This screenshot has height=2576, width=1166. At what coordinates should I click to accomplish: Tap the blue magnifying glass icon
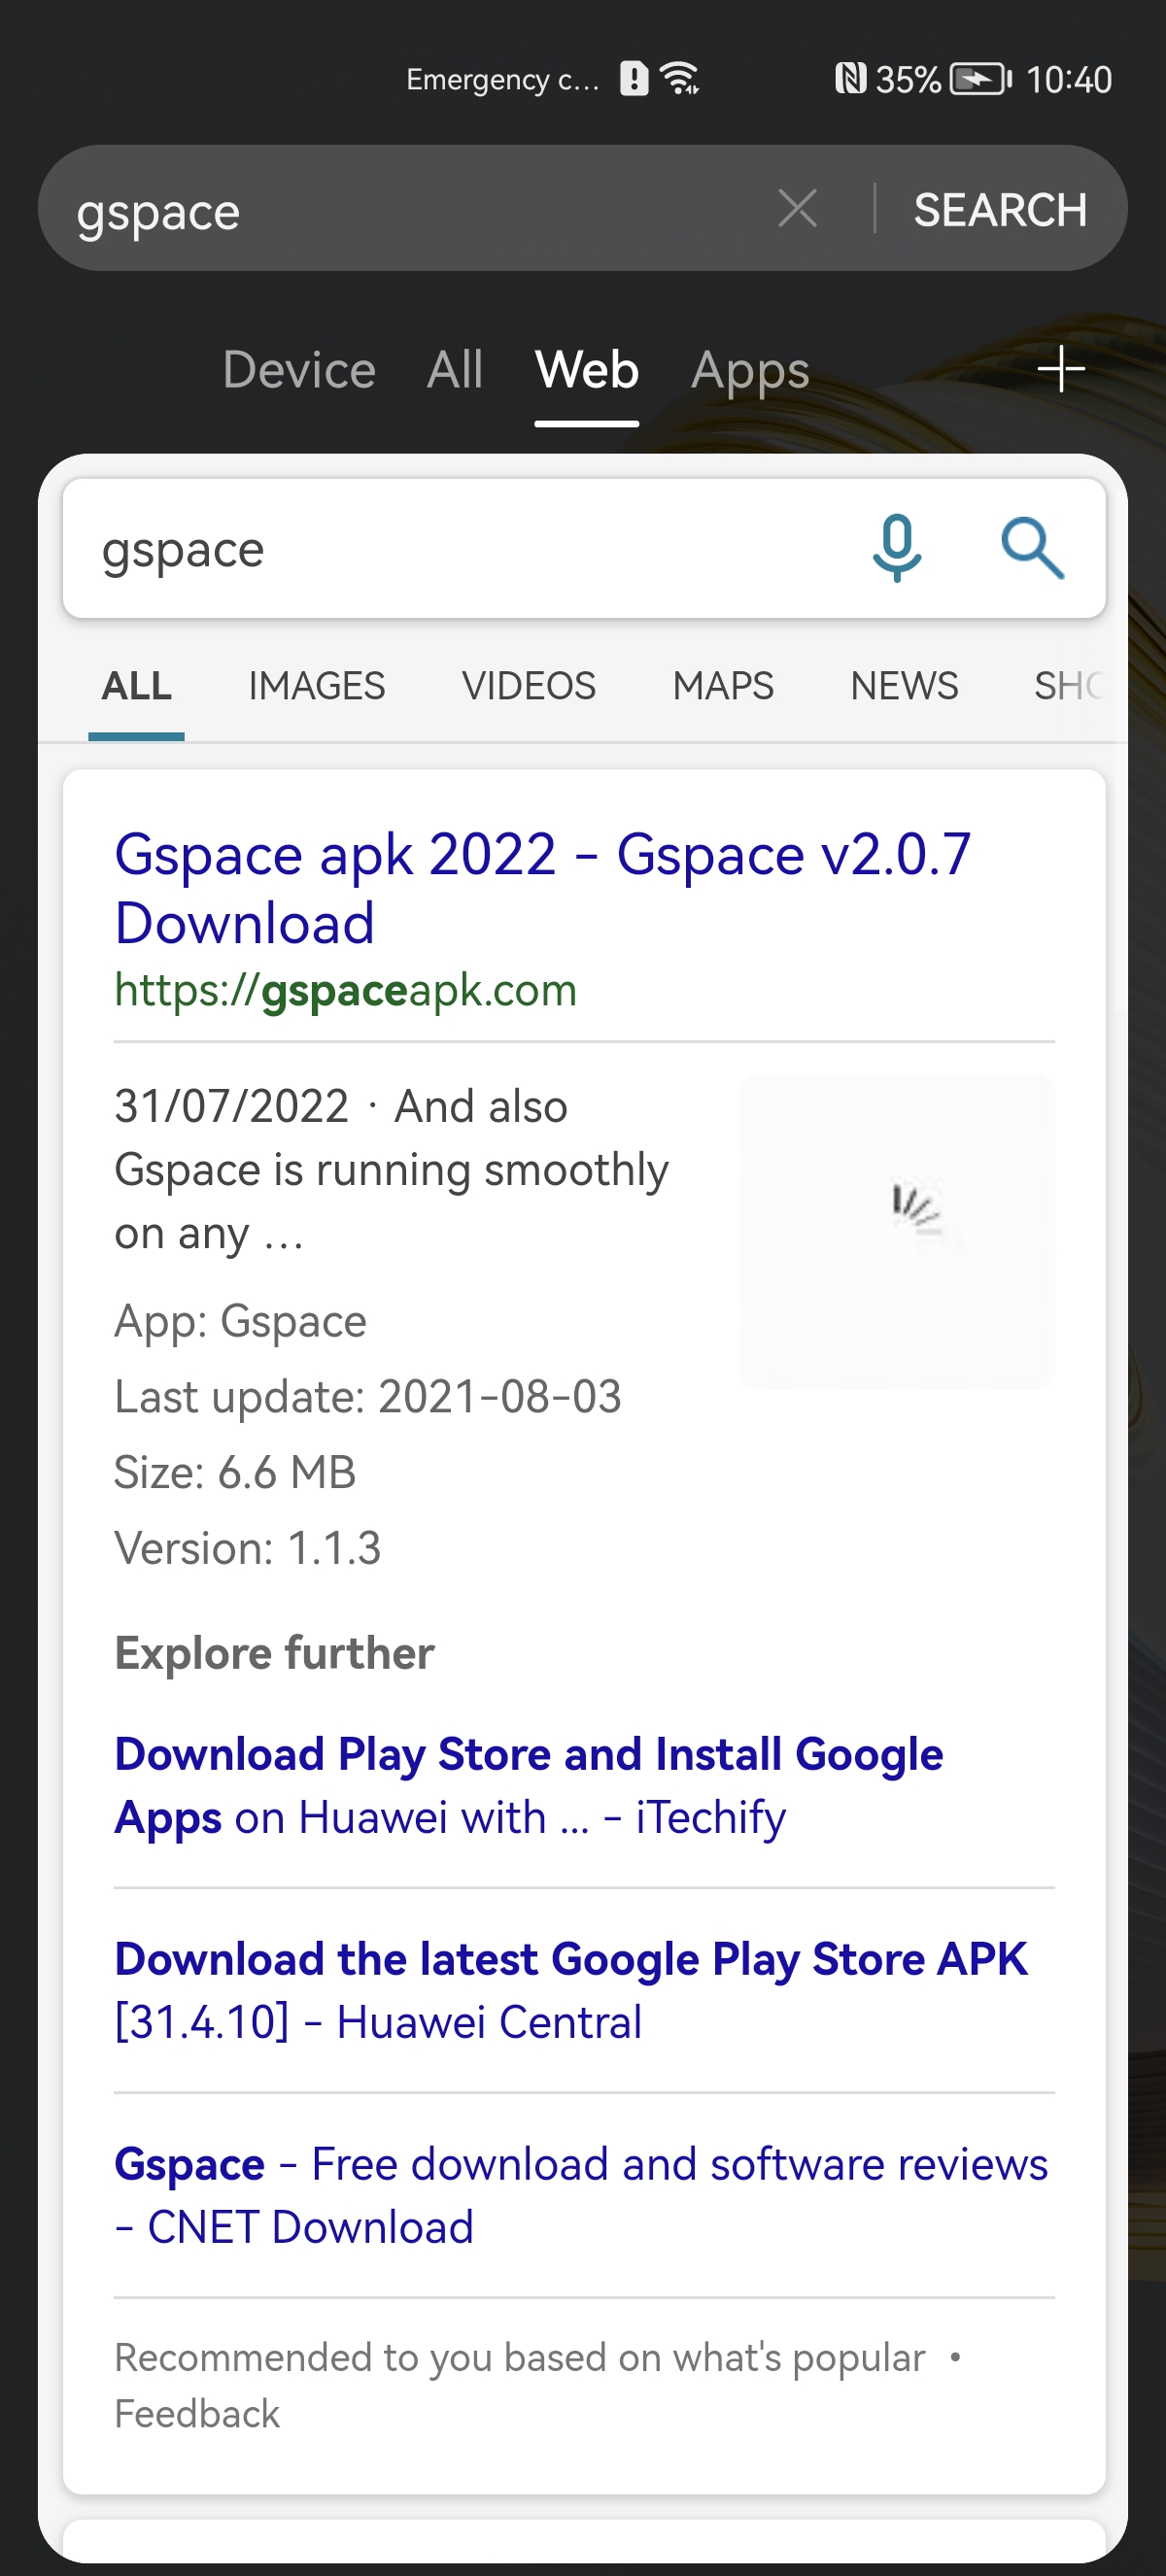[x=1032, y=548]
